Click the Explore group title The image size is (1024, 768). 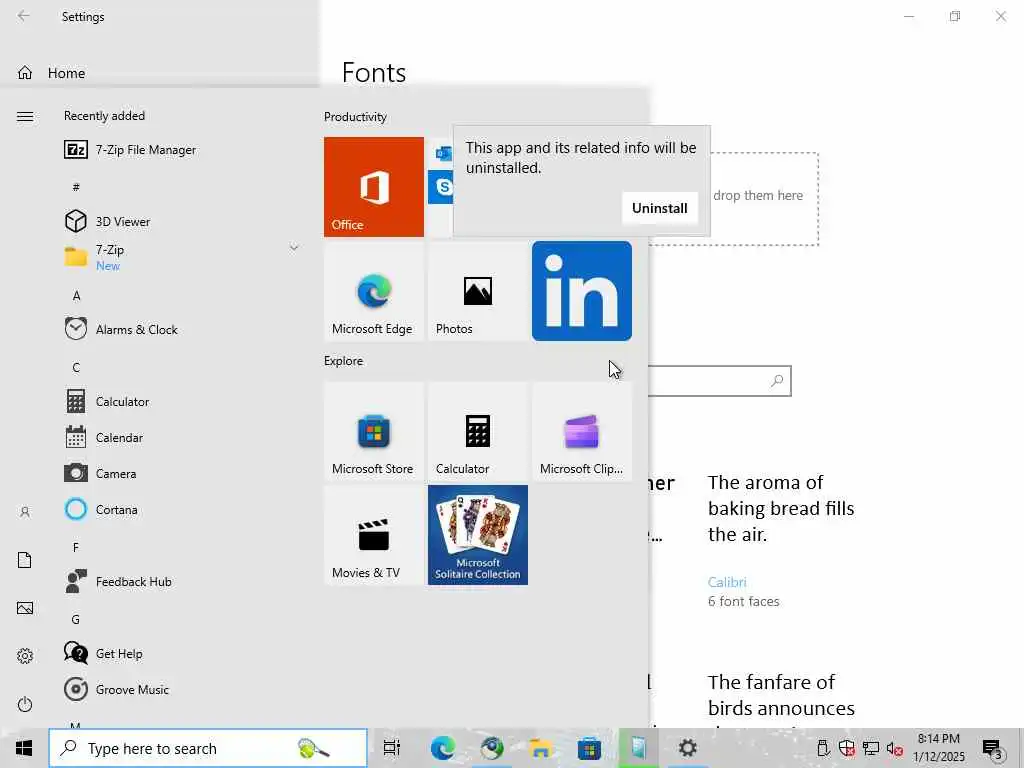(344, 360)
